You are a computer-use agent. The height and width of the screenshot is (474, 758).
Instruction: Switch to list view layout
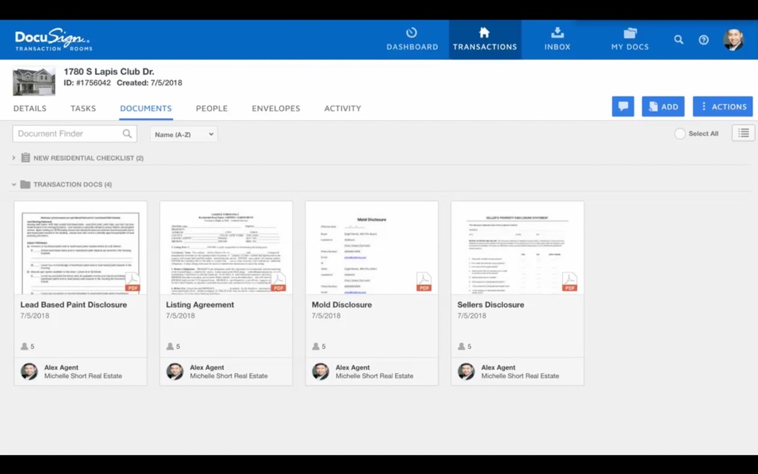click(743, 133)
